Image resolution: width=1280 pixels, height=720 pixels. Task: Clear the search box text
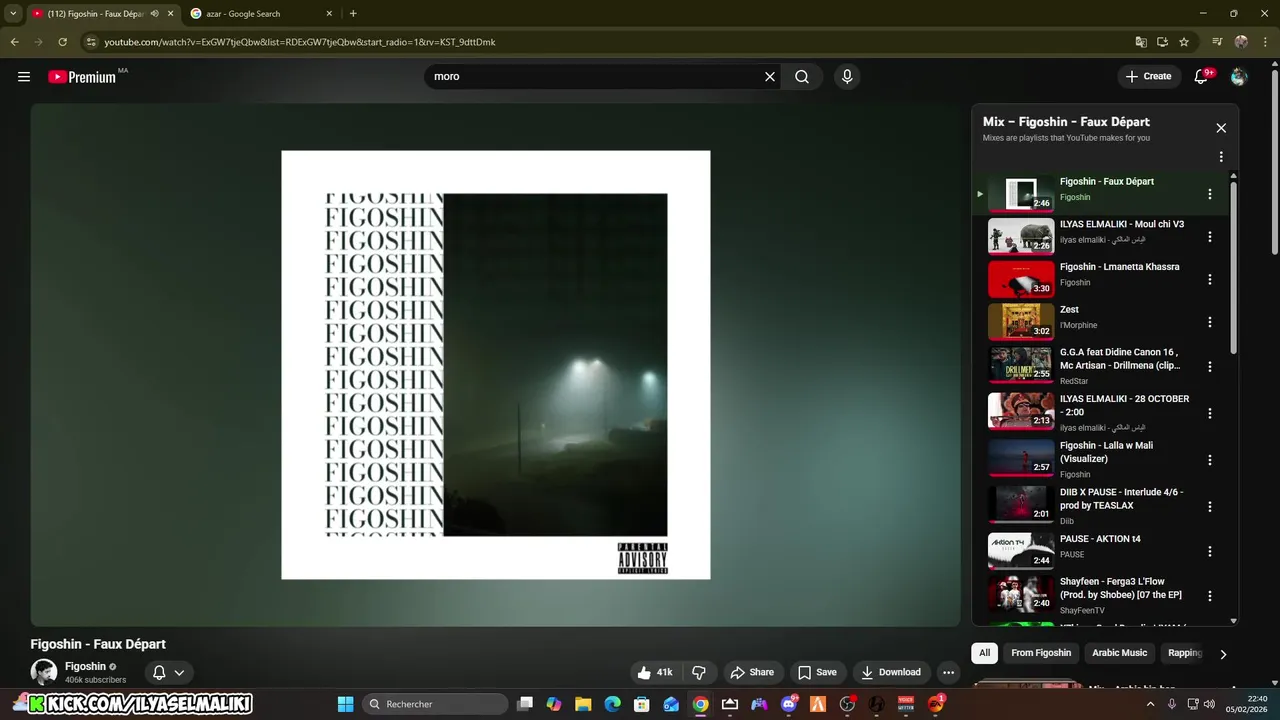tap(770, 77)
